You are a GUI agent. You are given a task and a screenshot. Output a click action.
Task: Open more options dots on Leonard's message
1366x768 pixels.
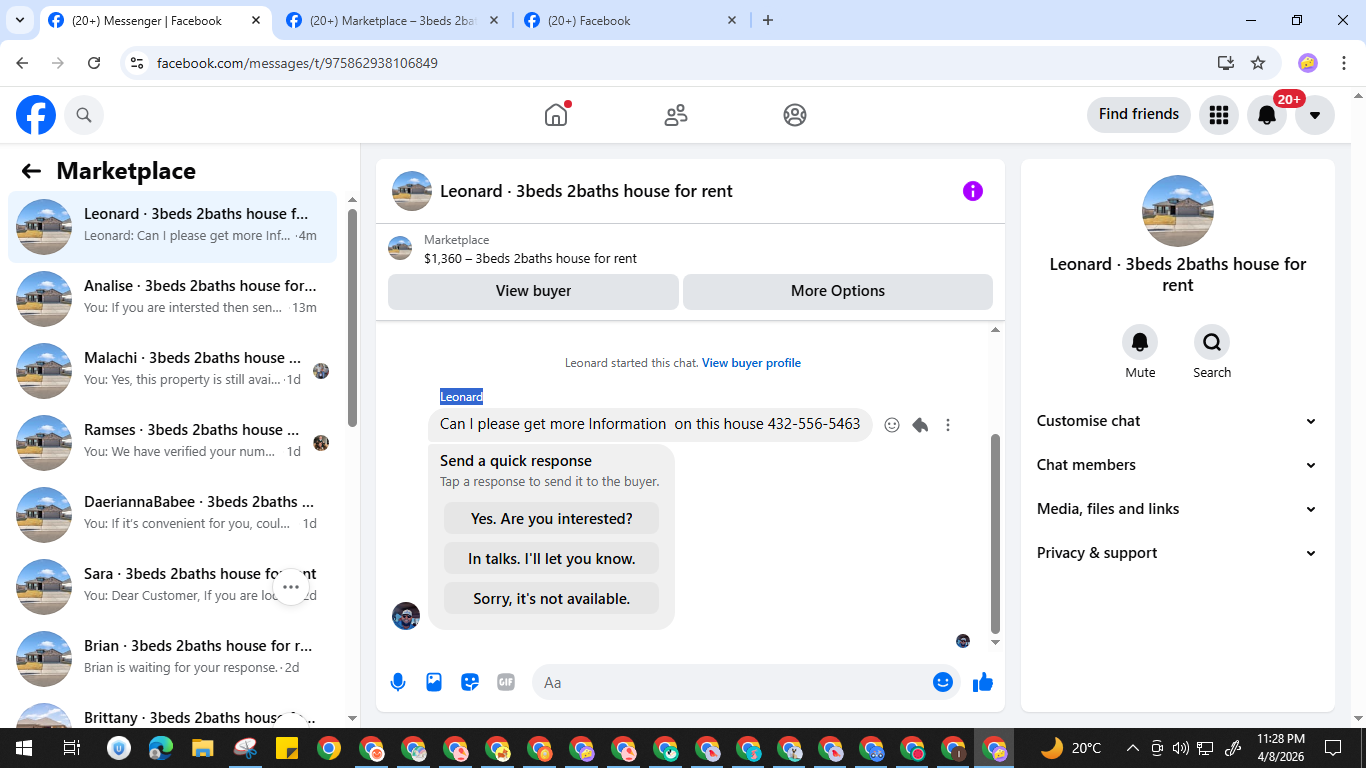click(x=948, y=425)
